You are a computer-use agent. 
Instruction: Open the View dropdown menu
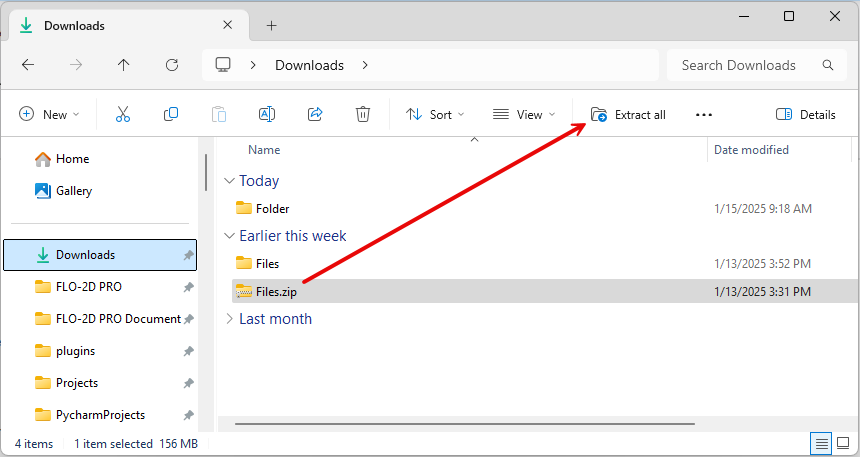(x=524, y=115)
